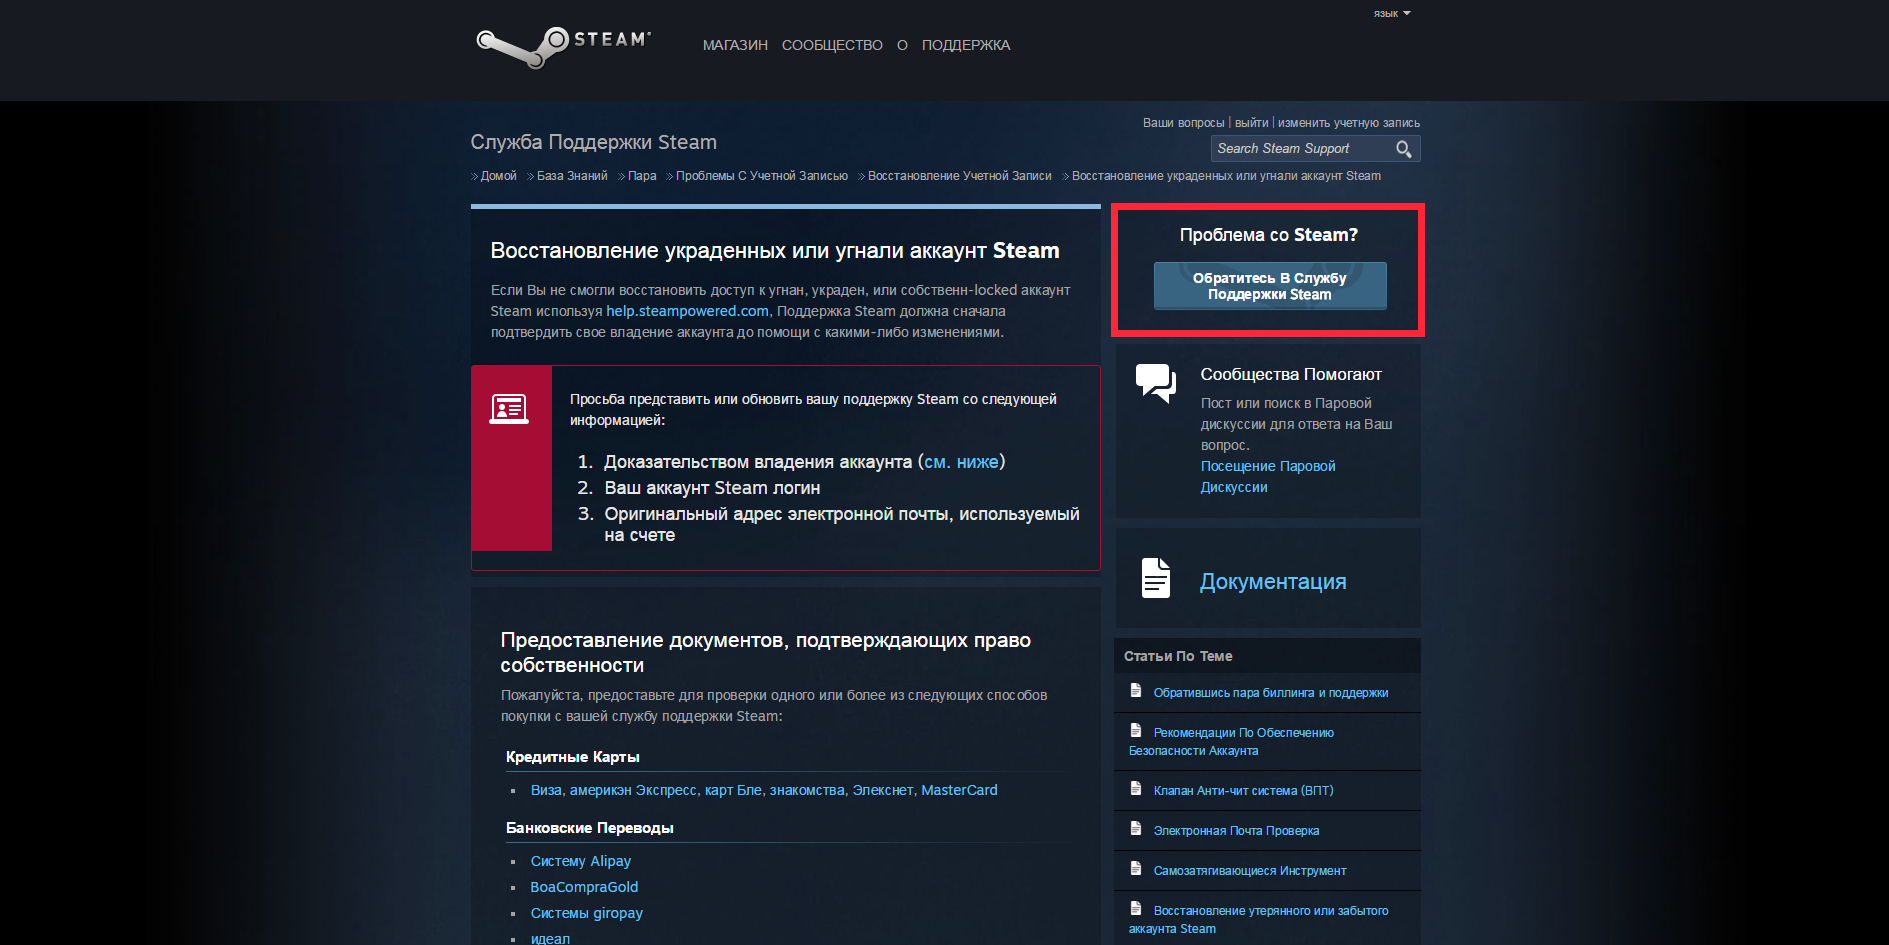Open the Документация link
The width and height of the screenshot is (1889, 945).
[x=1273, y=582]
